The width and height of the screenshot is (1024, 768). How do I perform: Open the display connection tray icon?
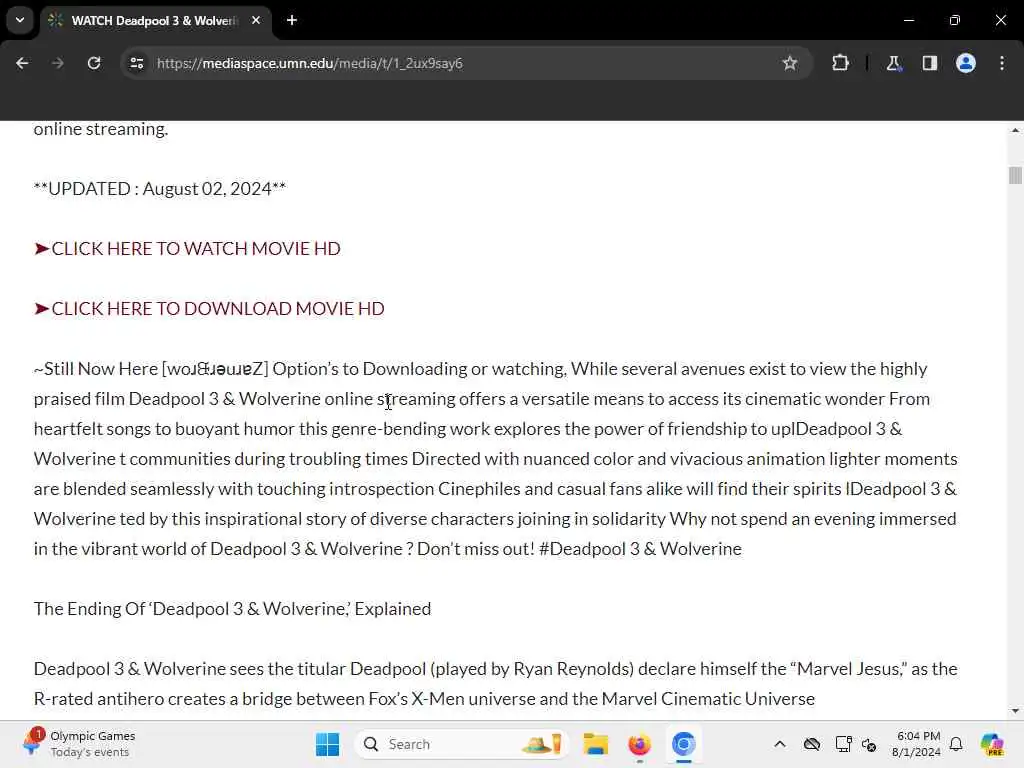[843, 744]
